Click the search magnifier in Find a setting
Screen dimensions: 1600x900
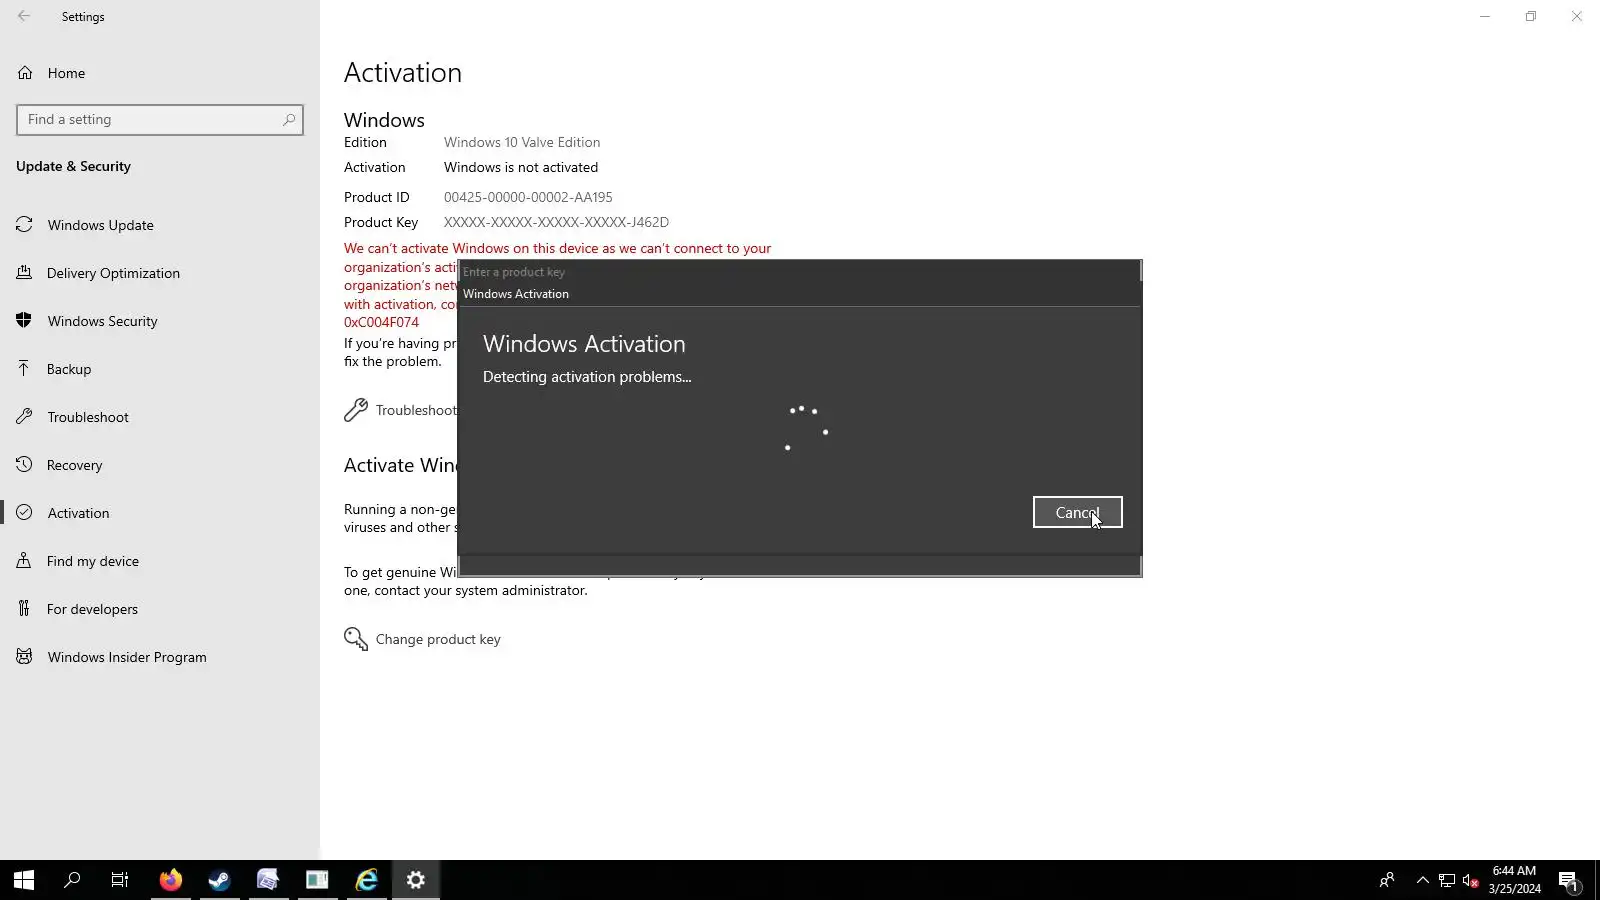289,120
